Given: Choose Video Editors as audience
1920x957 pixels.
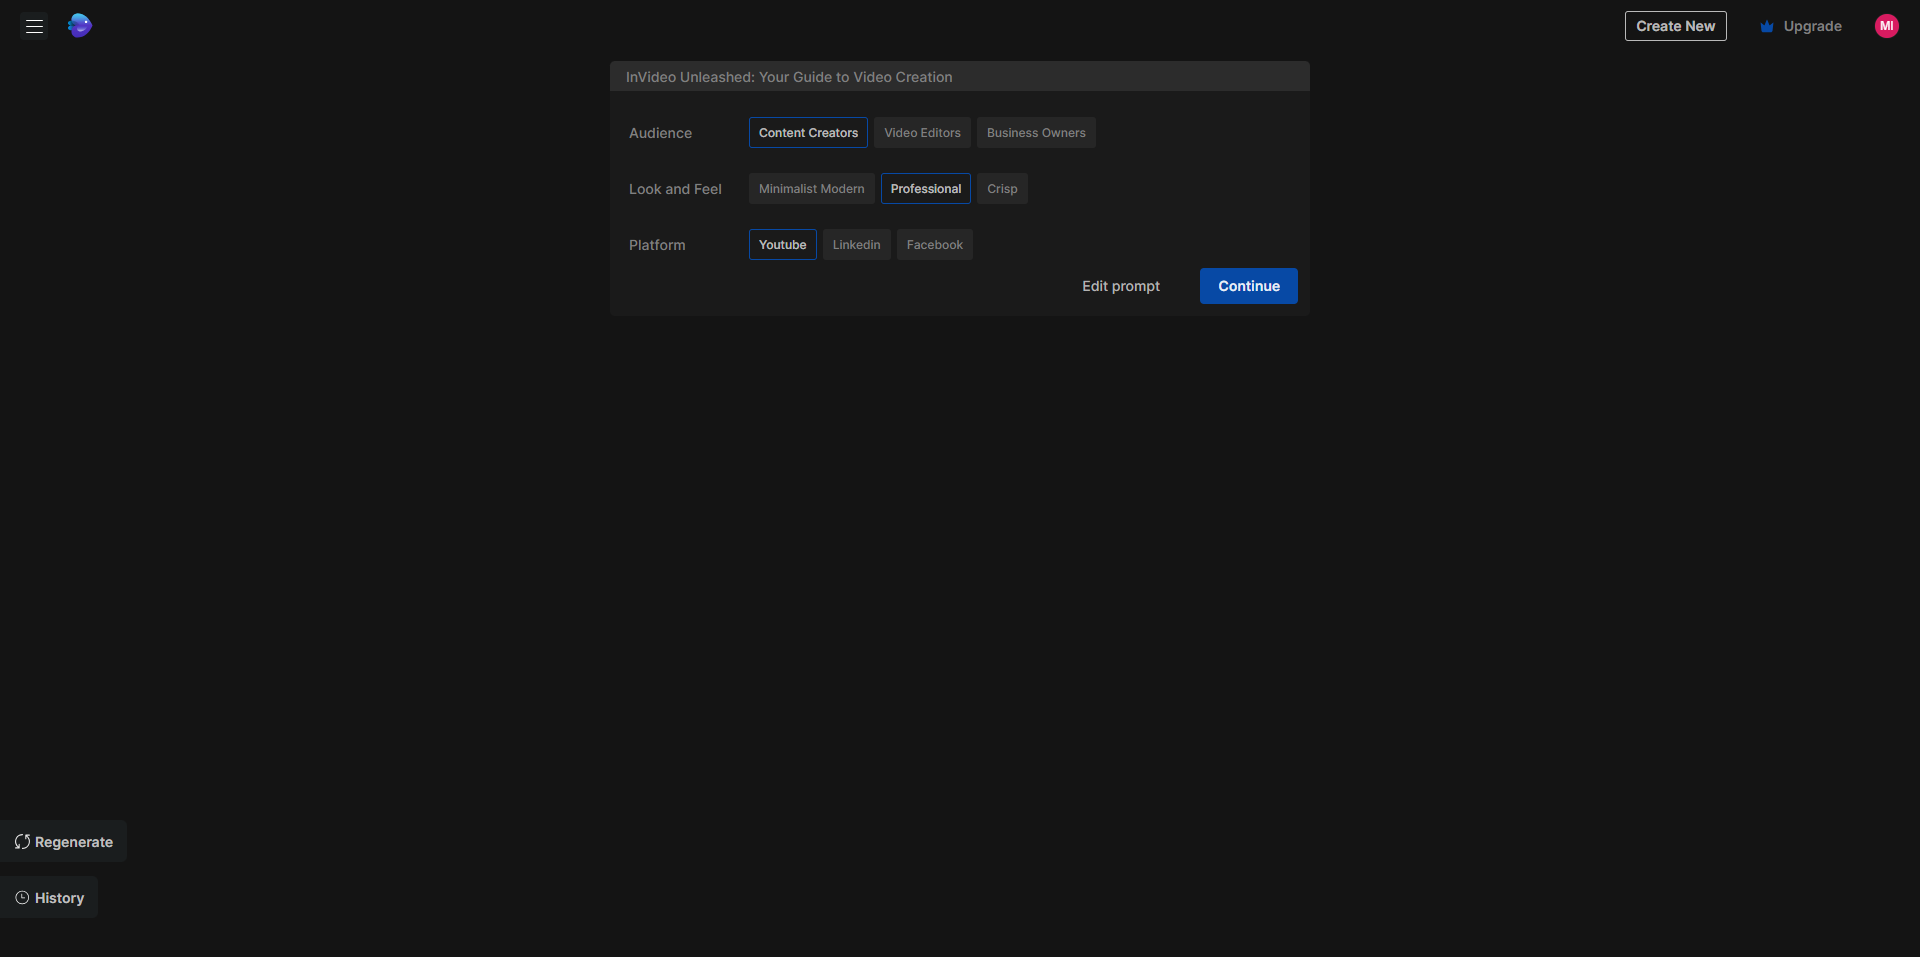Looking at the screenshot, I should tap(922, 133).
